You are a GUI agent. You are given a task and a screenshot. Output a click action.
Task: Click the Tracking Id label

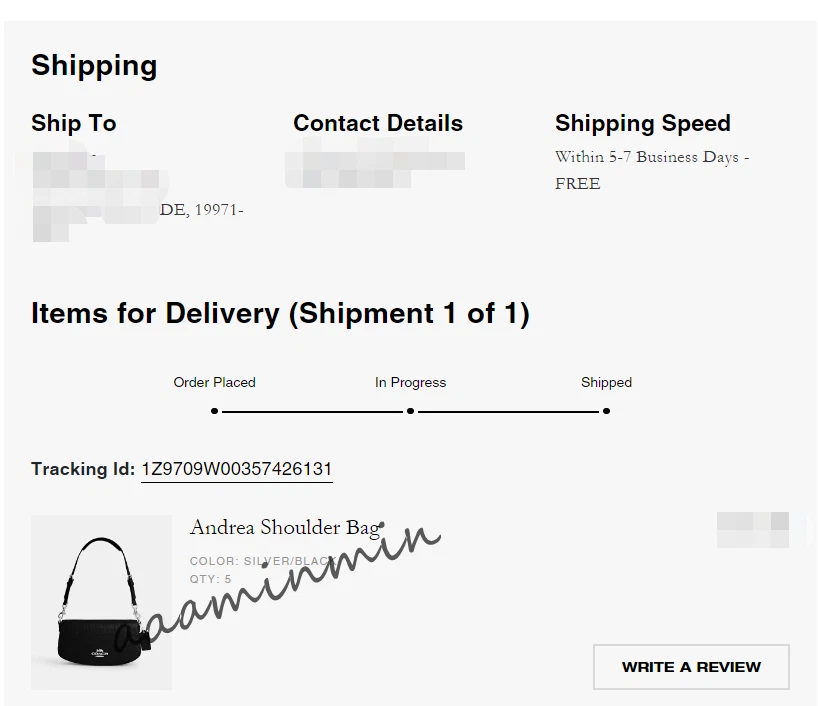(x=82, y=469)
